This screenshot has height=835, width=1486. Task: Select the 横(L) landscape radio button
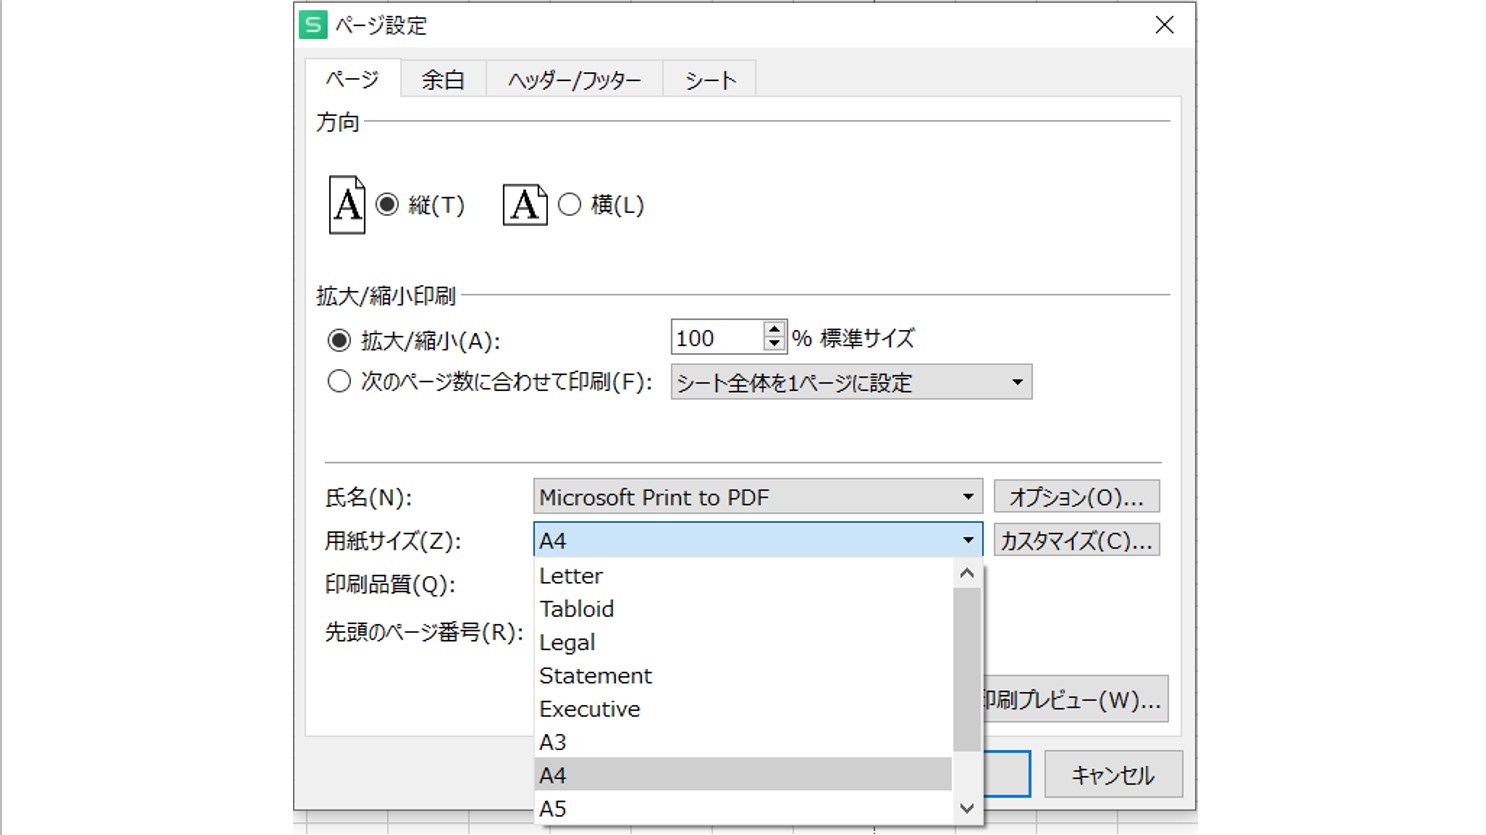(x=570, y=205)
